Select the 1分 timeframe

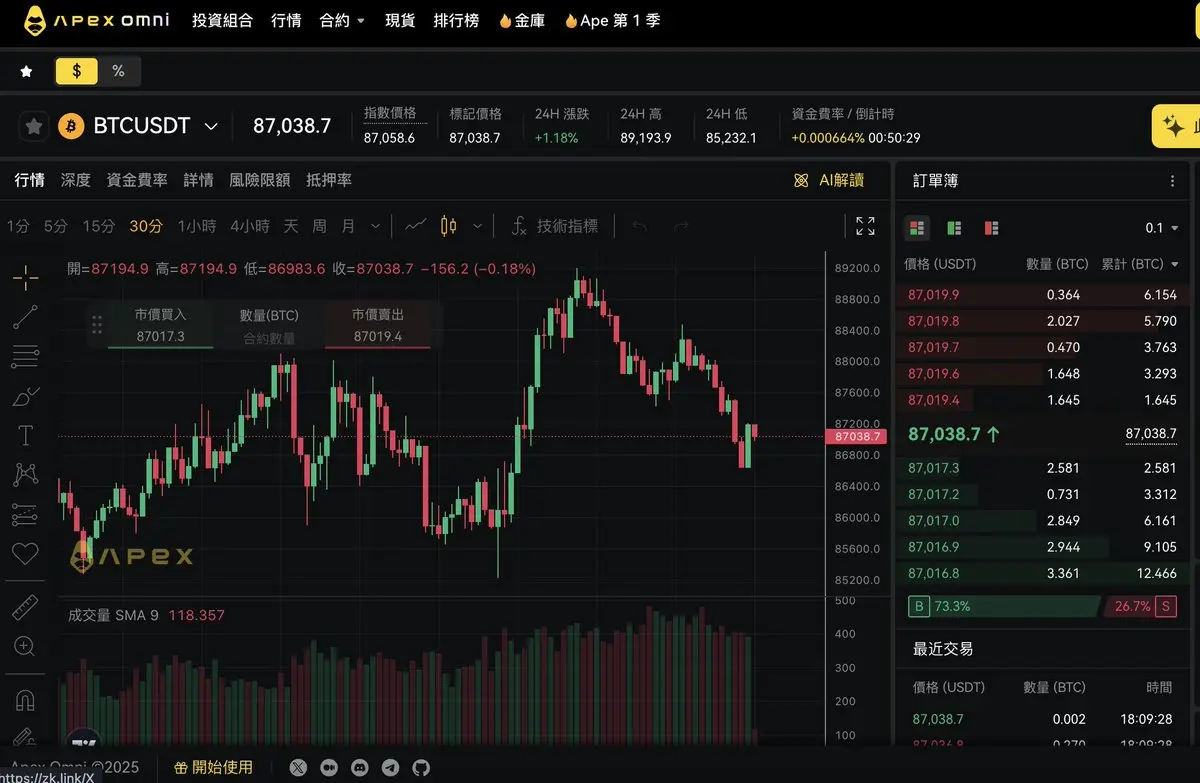(18, 226)
